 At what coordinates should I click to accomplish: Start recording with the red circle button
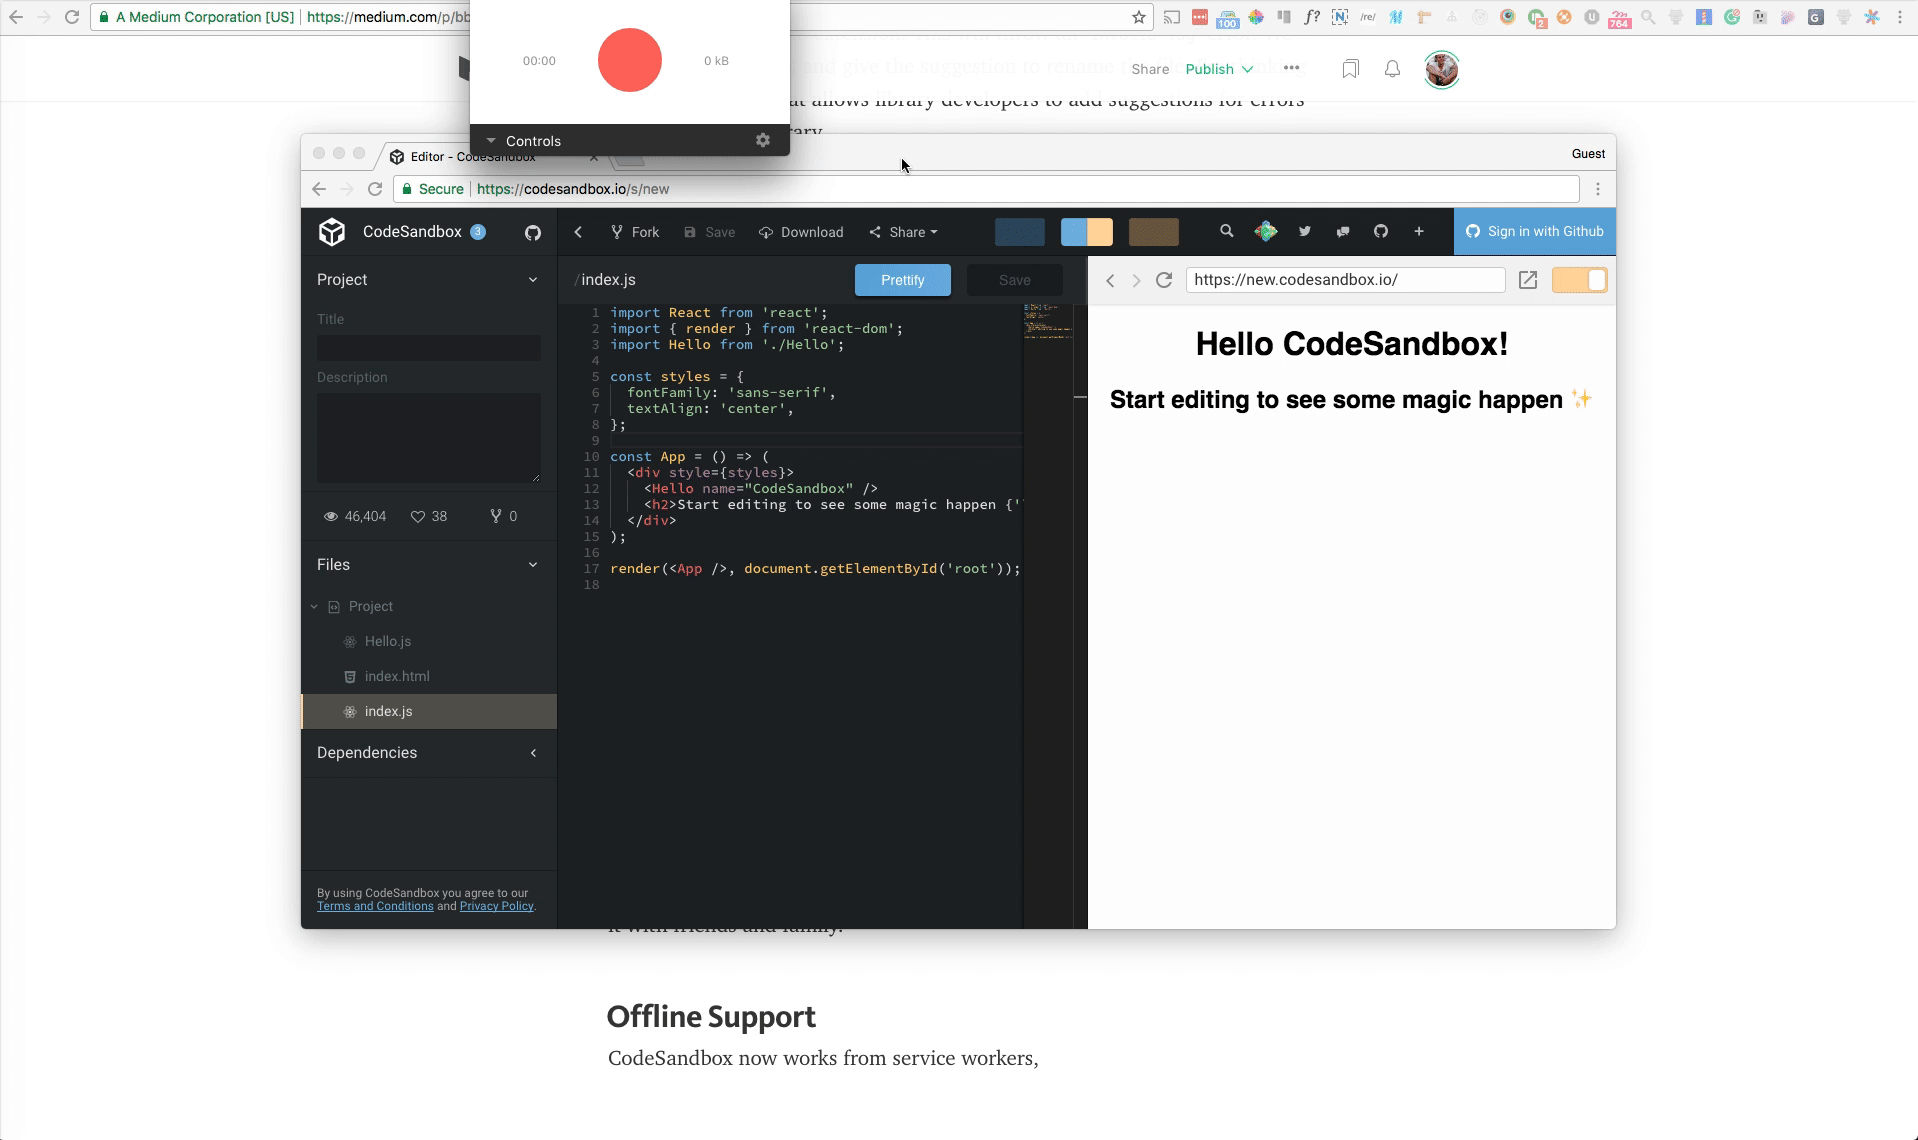click(630, 60)
